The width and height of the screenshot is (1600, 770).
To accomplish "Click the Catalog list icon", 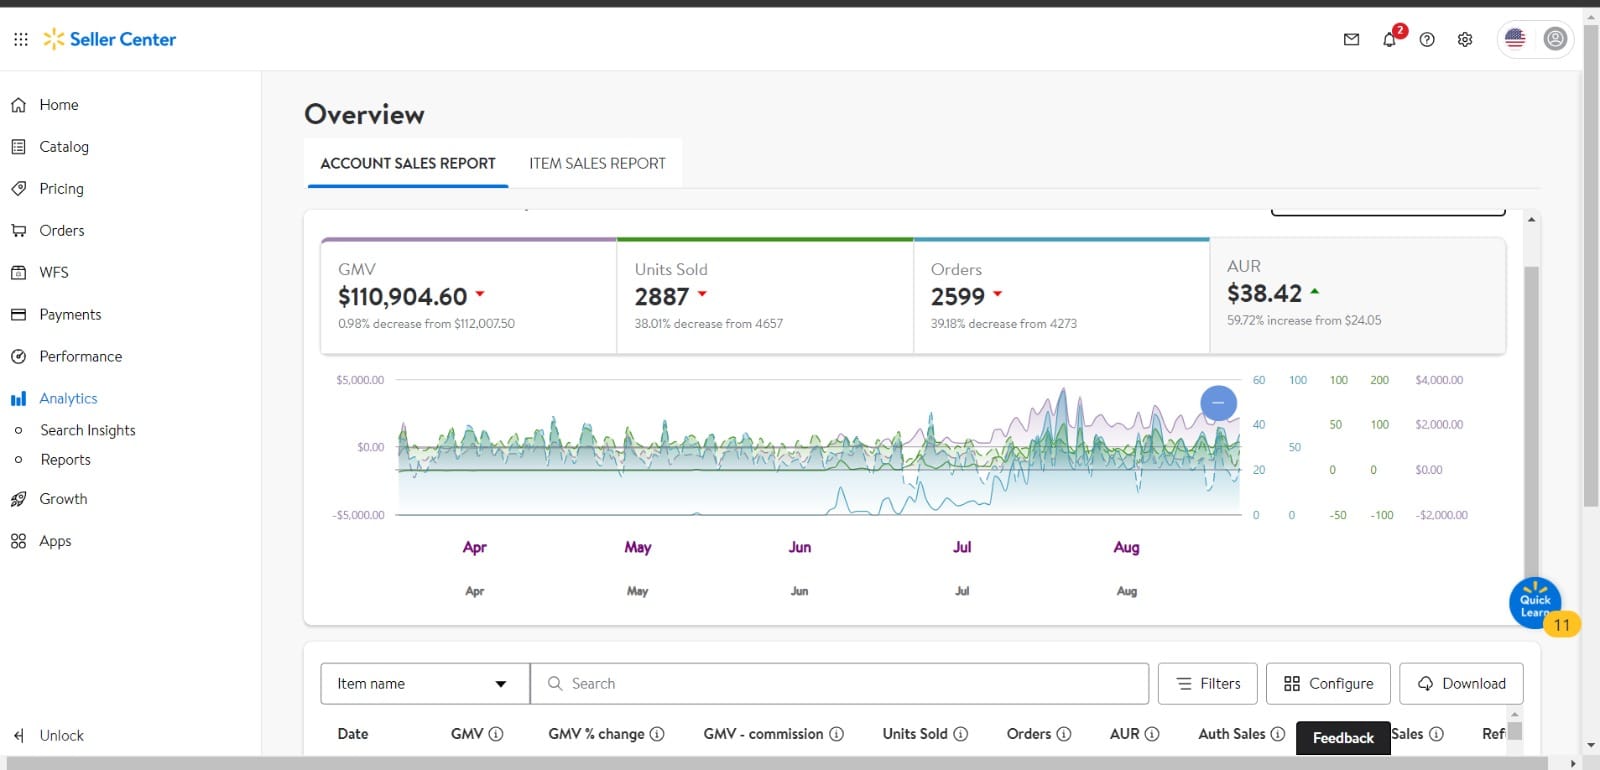I will coord(18,147).
